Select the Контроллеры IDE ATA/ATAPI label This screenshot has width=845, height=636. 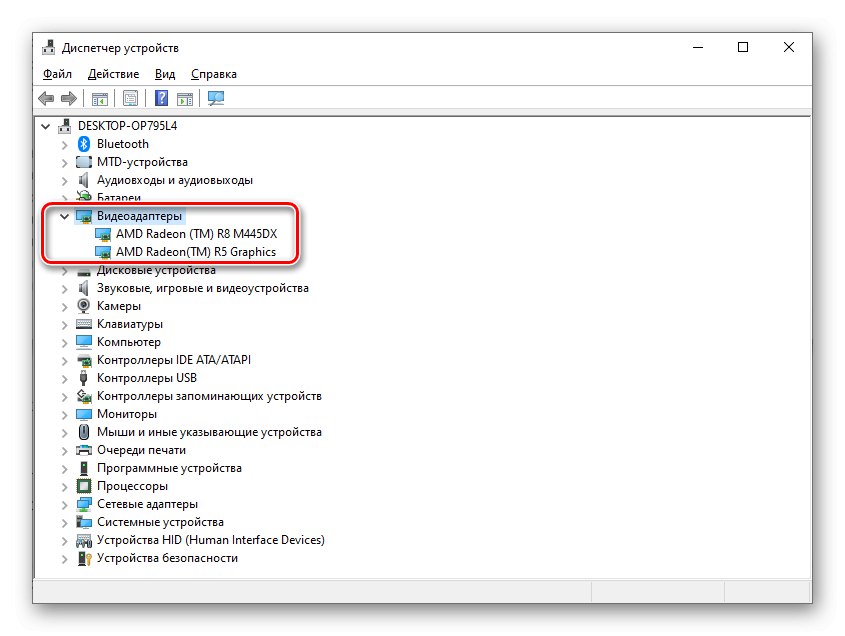coord(174,360)
